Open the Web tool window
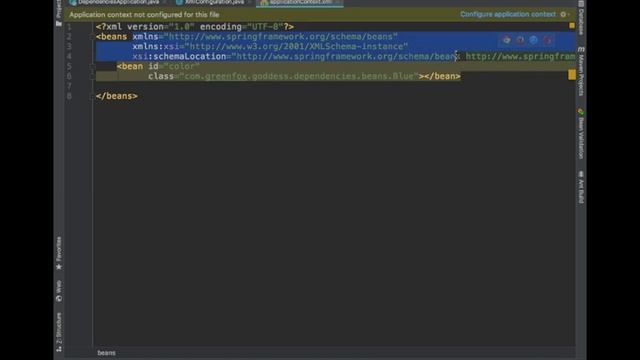The image size is (640, 360). click(x=59, y=291)
